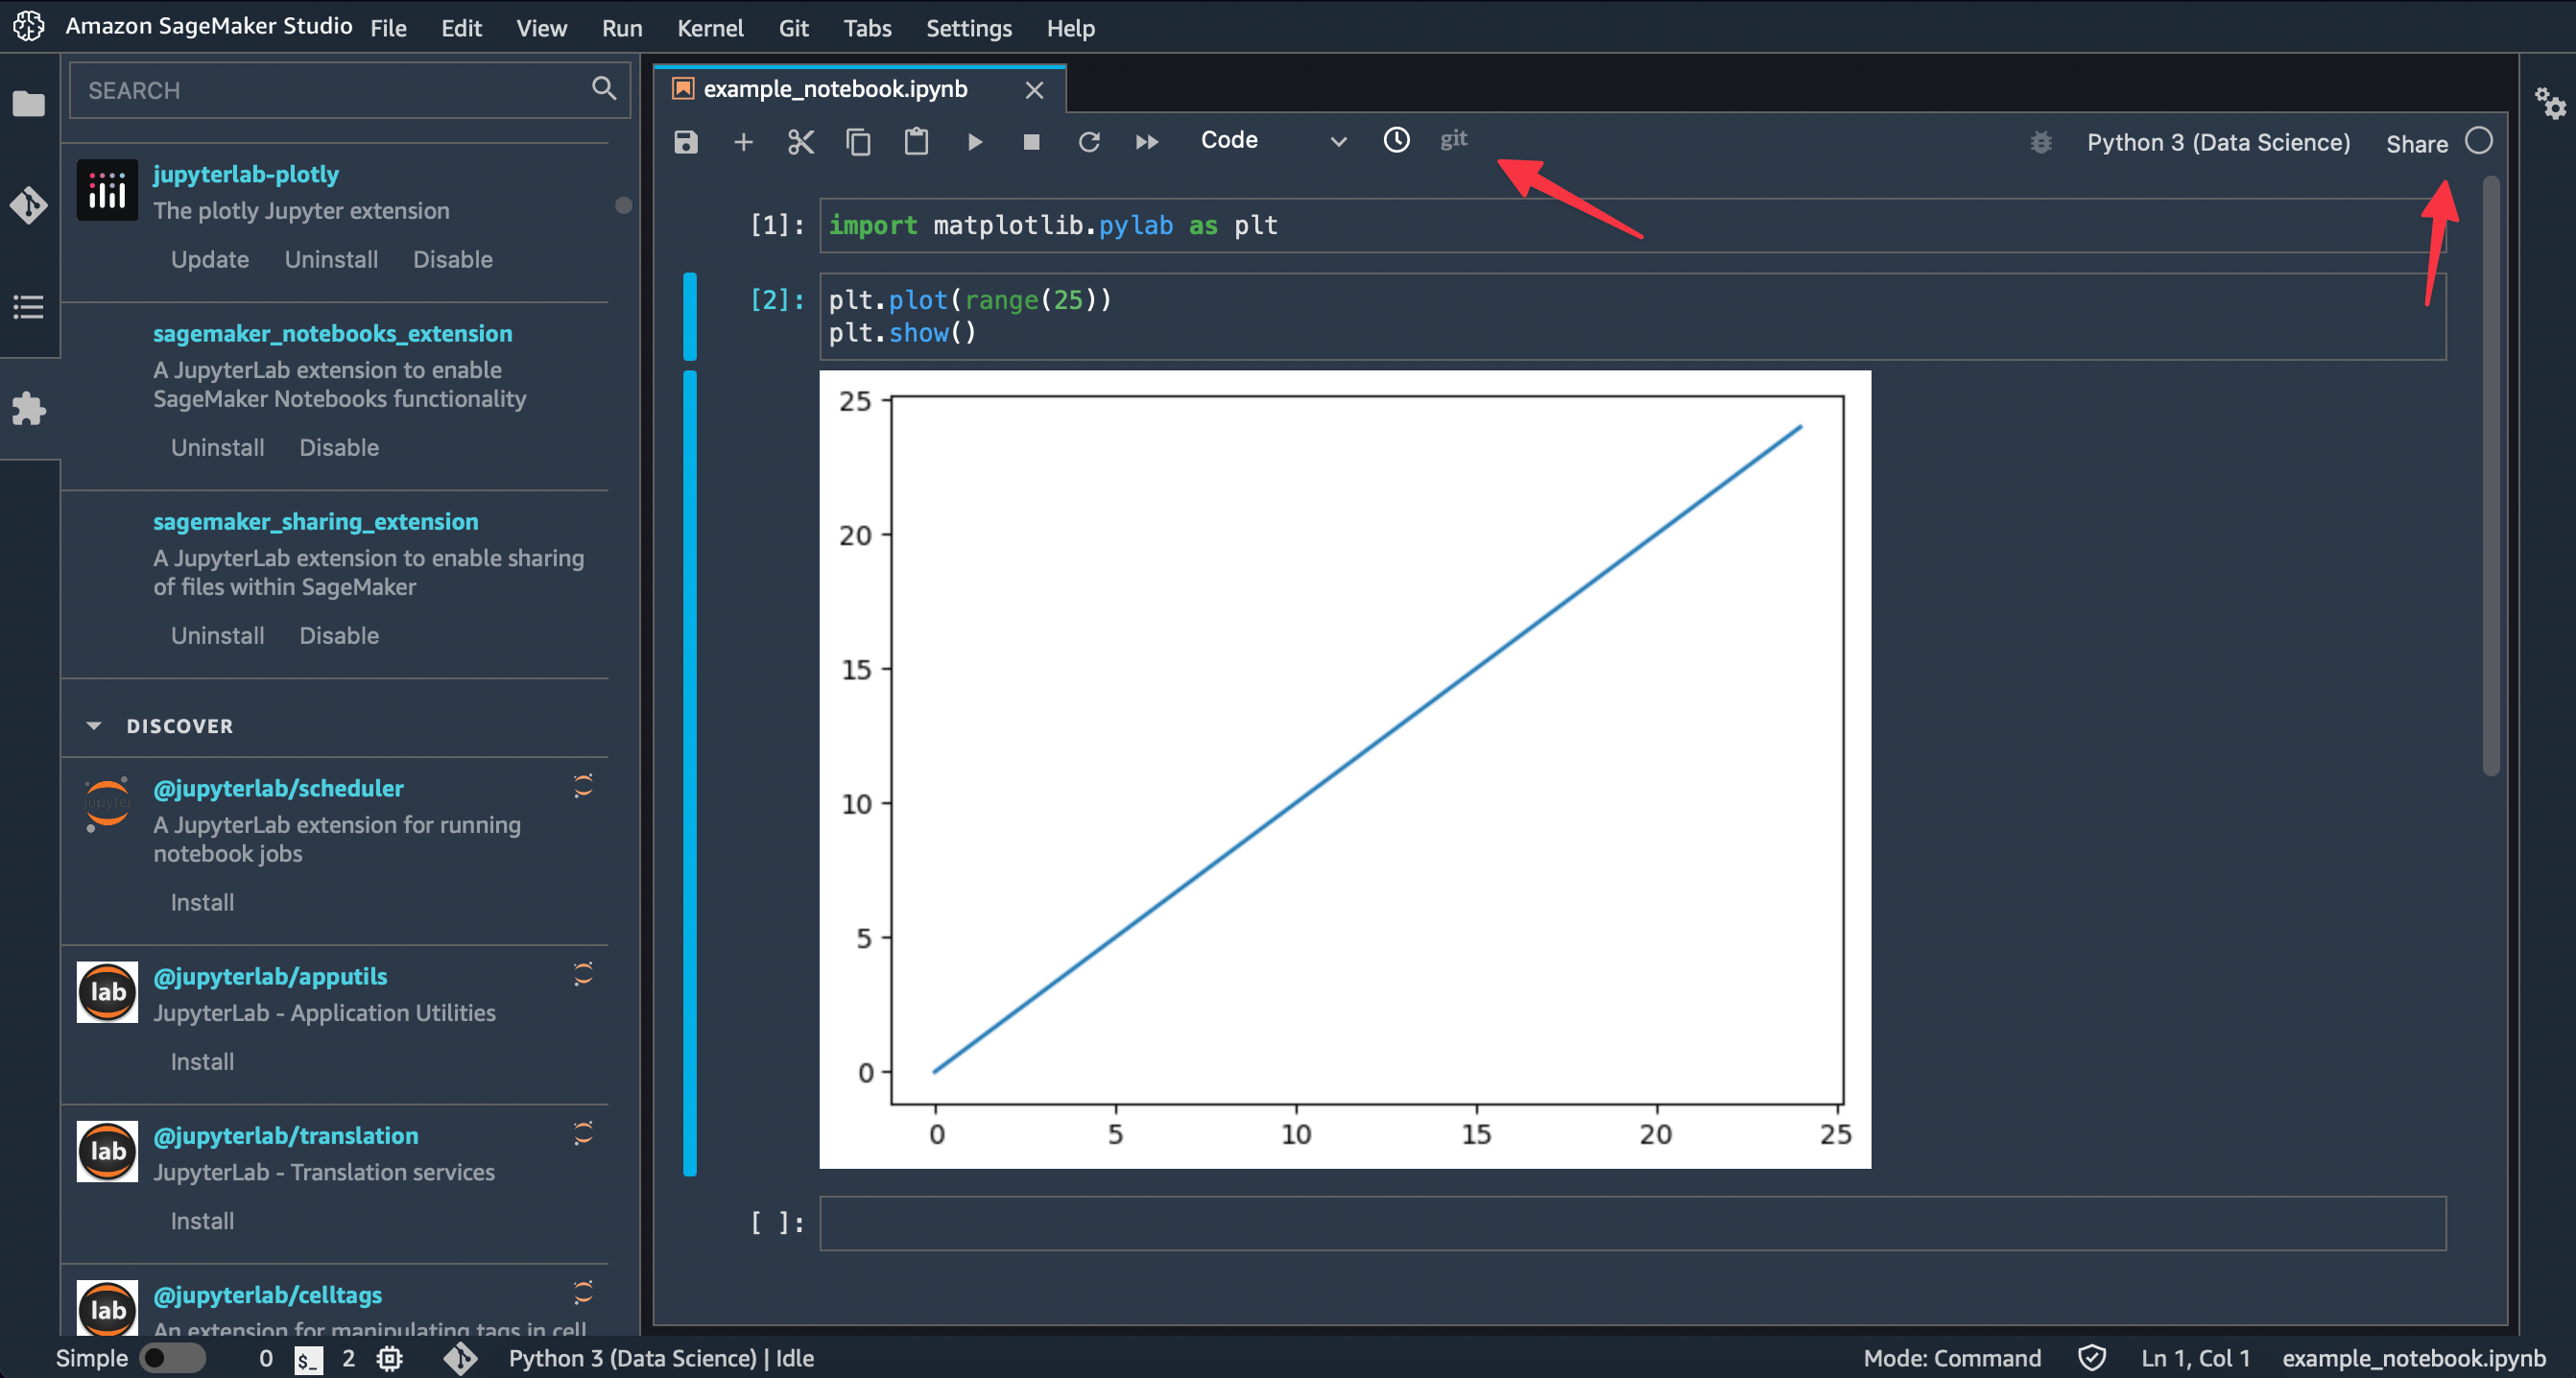Click the git toolbar button
This screenshot has width=2576, height=1378.
tap(1453, 139)
